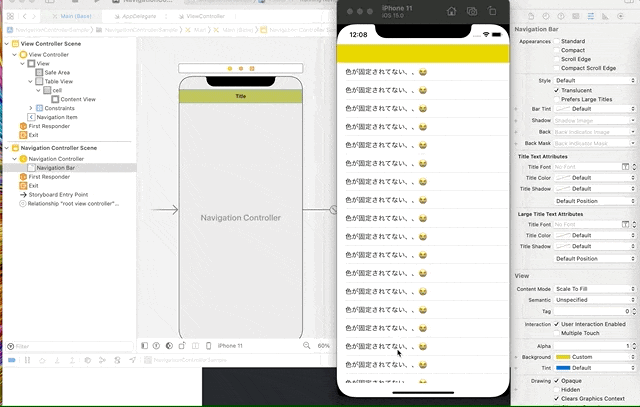Uncheck the Translucent checkbox
Image resolution: width=640 pixels, height=407 pixels.
point(556,90)
